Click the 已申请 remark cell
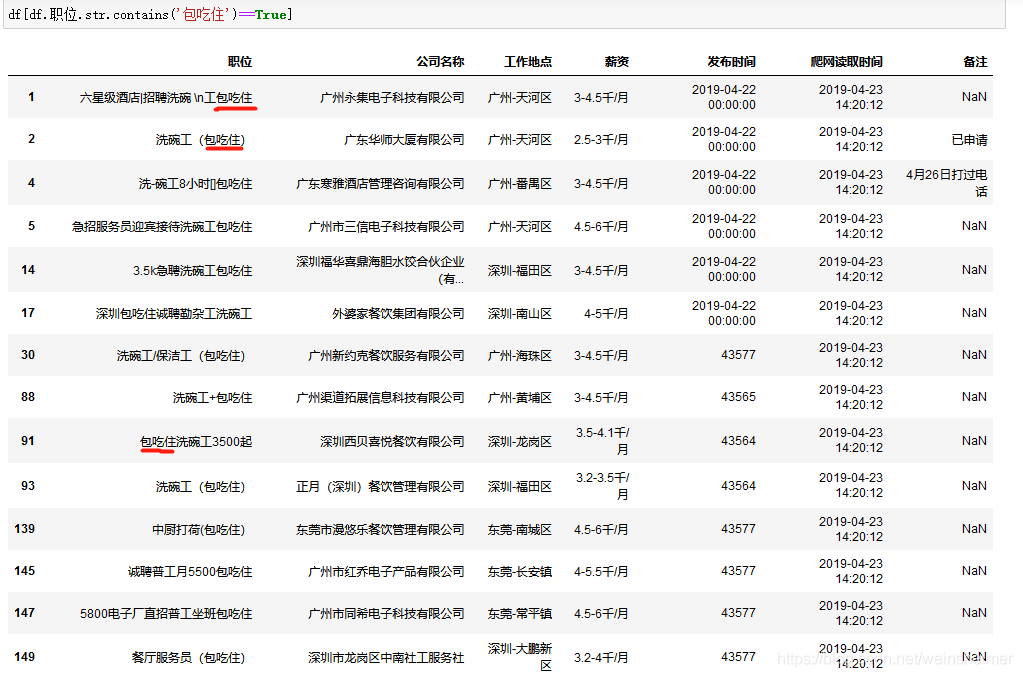The image size is (1023, 677). point(970,140)
